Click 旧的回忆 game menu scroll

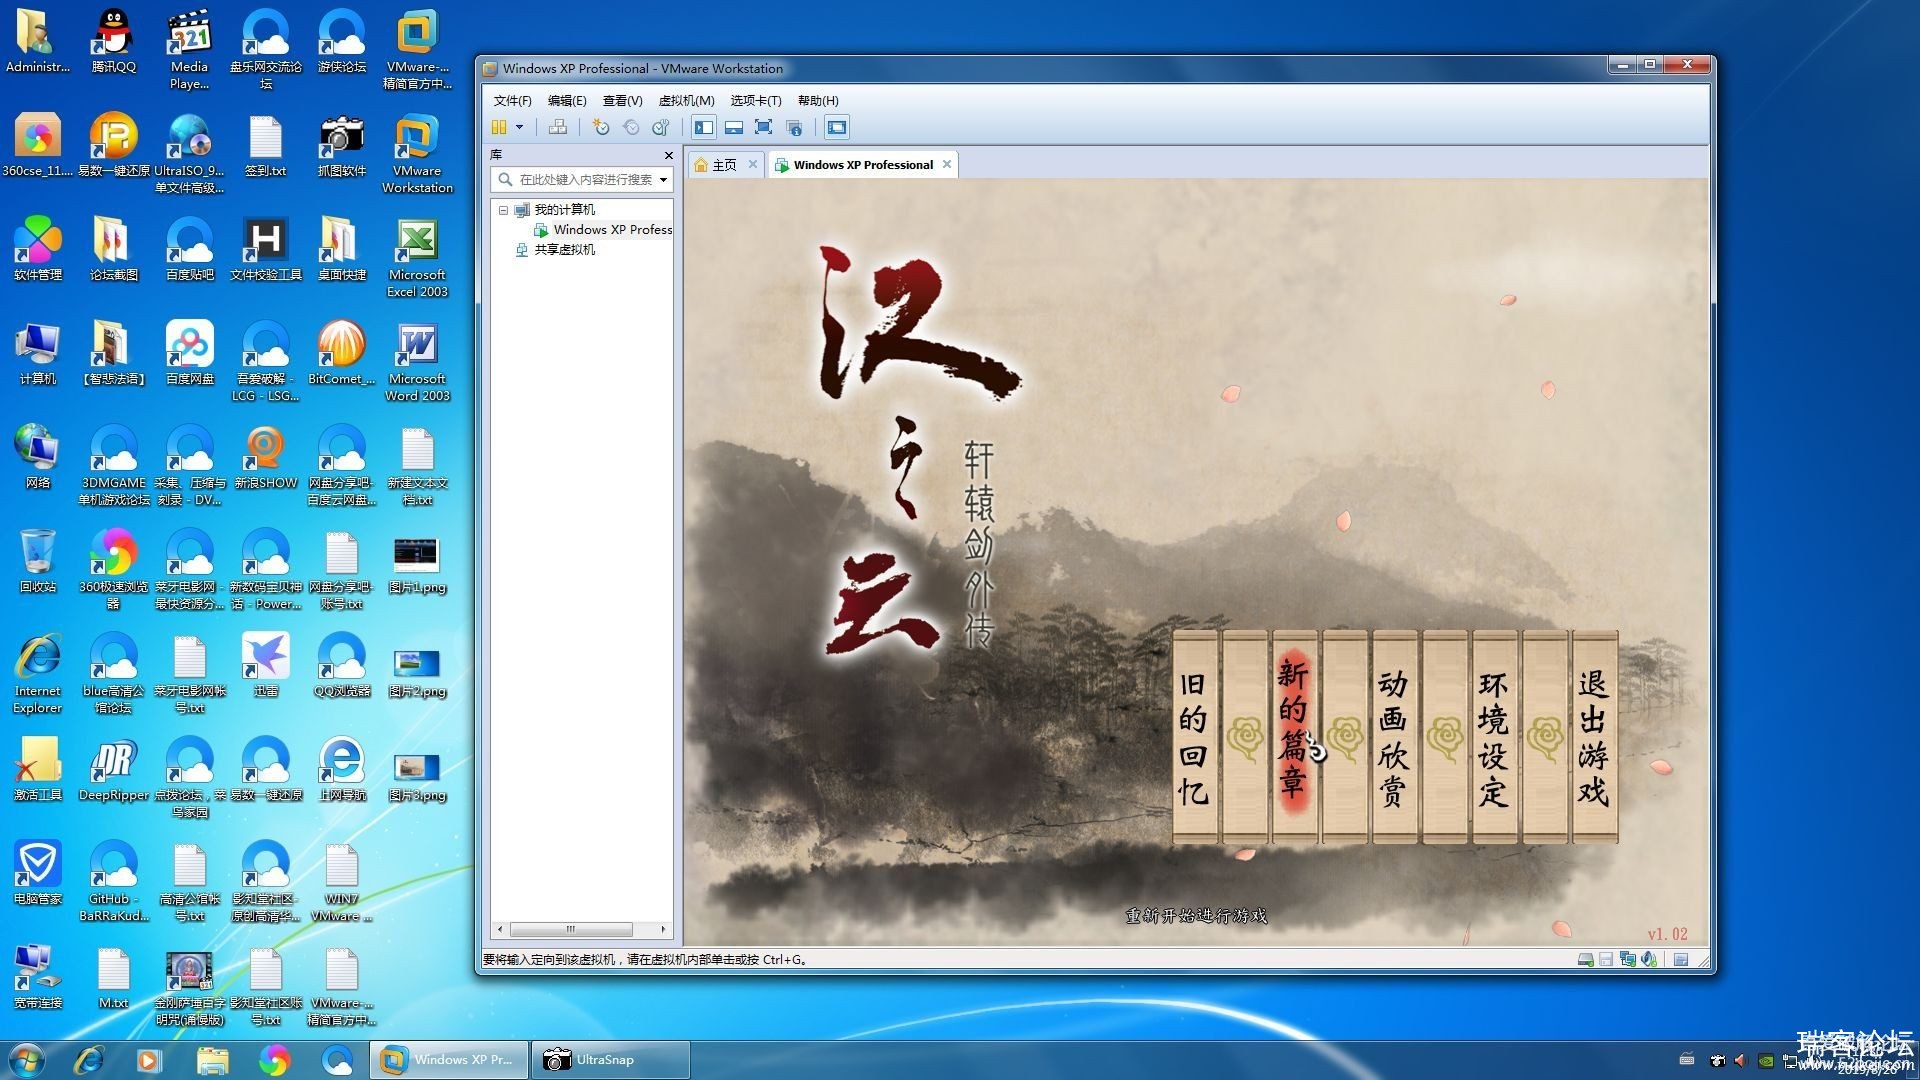coord(1193,737)
